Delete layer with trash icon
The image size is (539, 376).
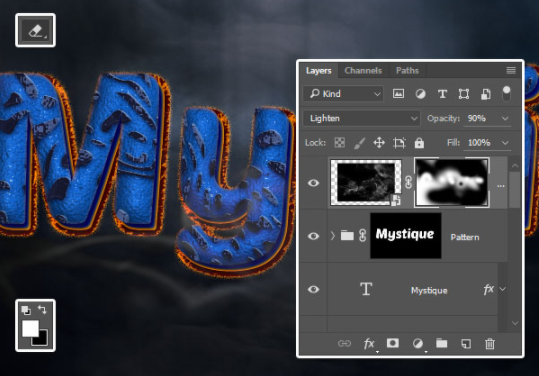pyautogui.click(x=490, y=343)
